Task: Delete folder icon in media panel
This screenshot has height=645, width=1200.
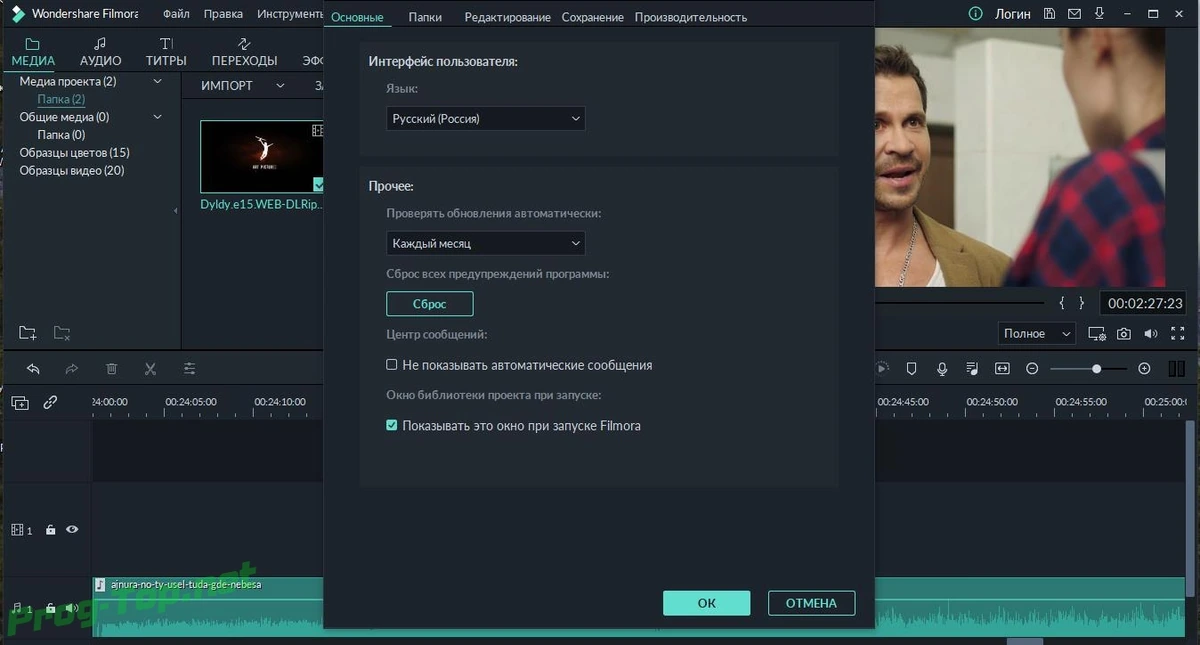Action: [x=62, y=332]
